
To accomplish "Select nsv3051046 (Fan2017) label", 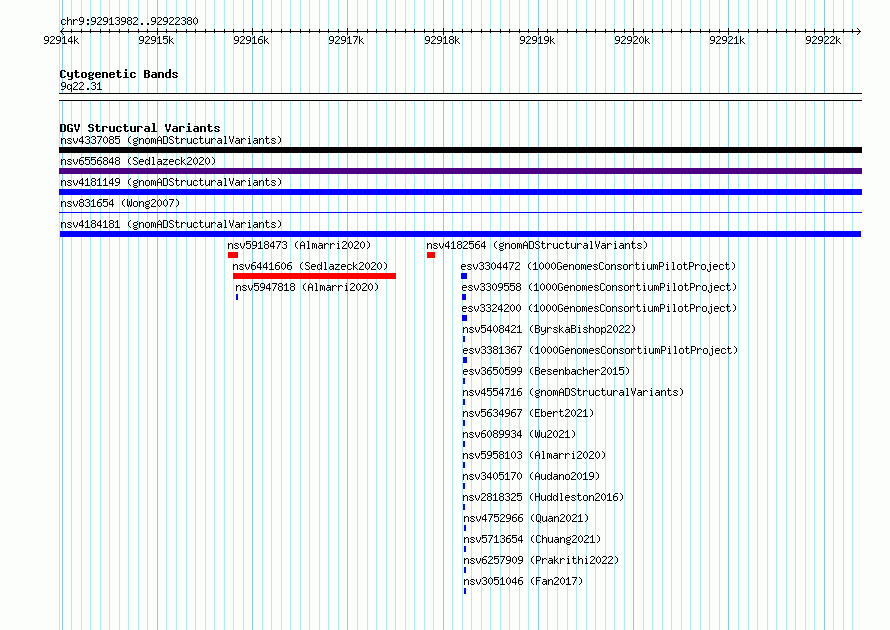I will 523,581.
